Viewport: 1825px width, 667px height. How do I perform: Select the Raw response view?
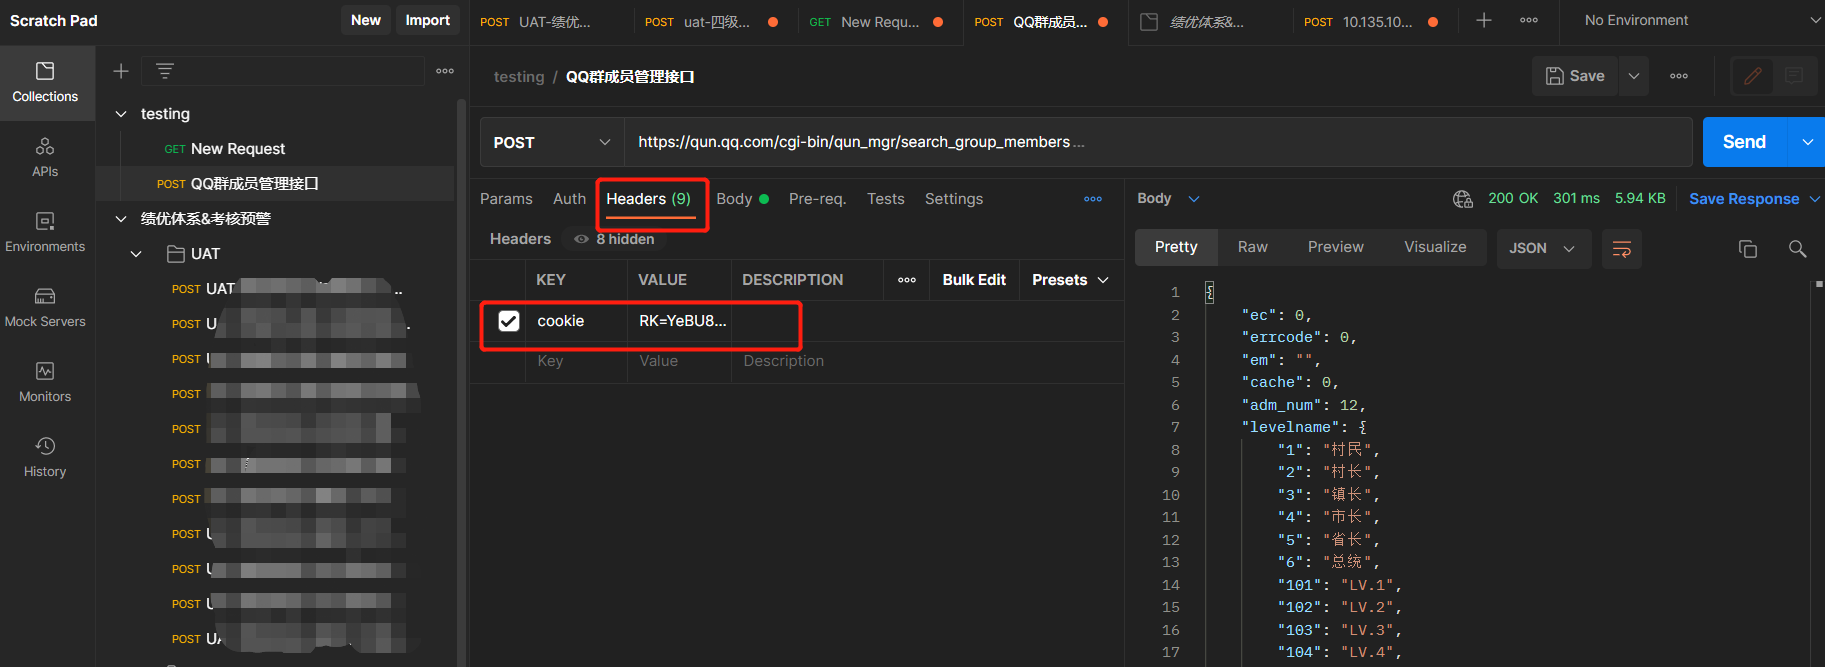click(1252, 247)
